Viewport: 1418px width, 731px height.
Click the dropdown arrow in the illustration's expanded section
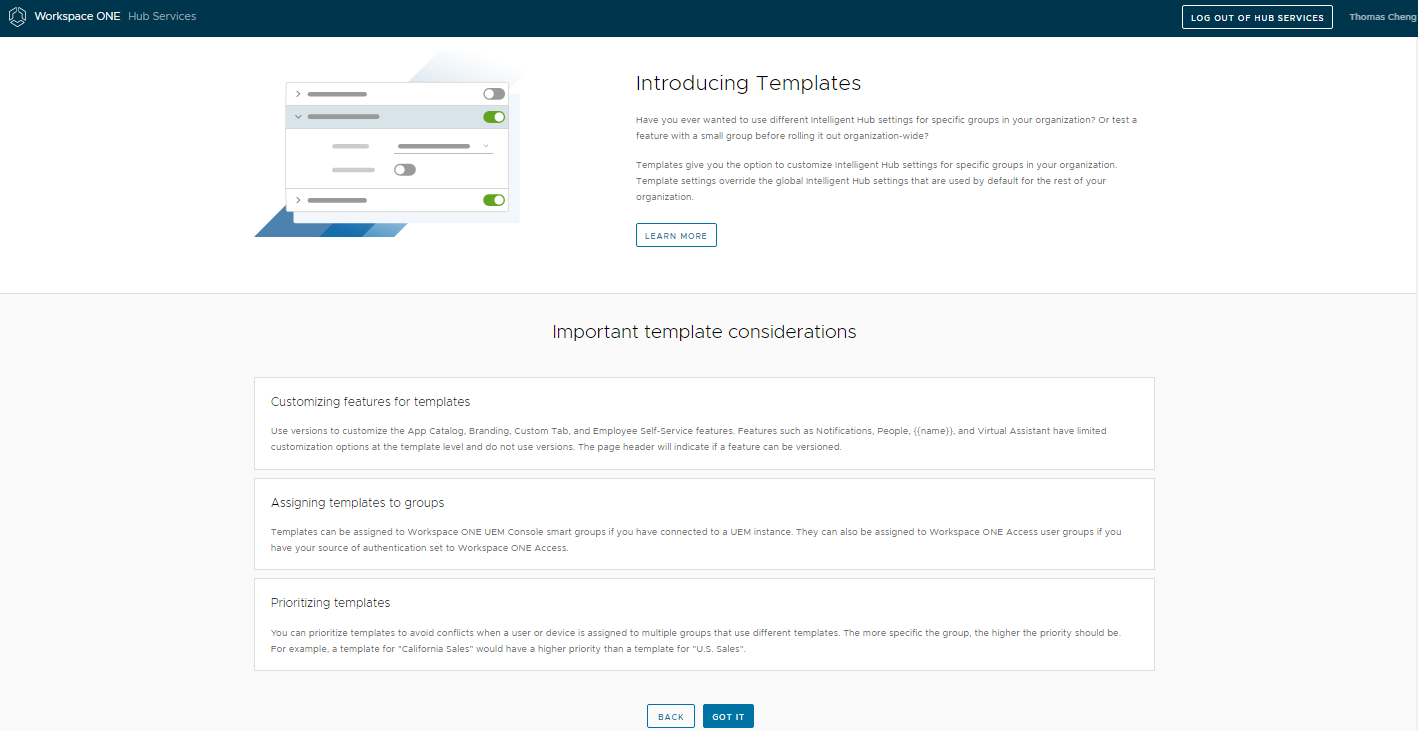(486, 146)
